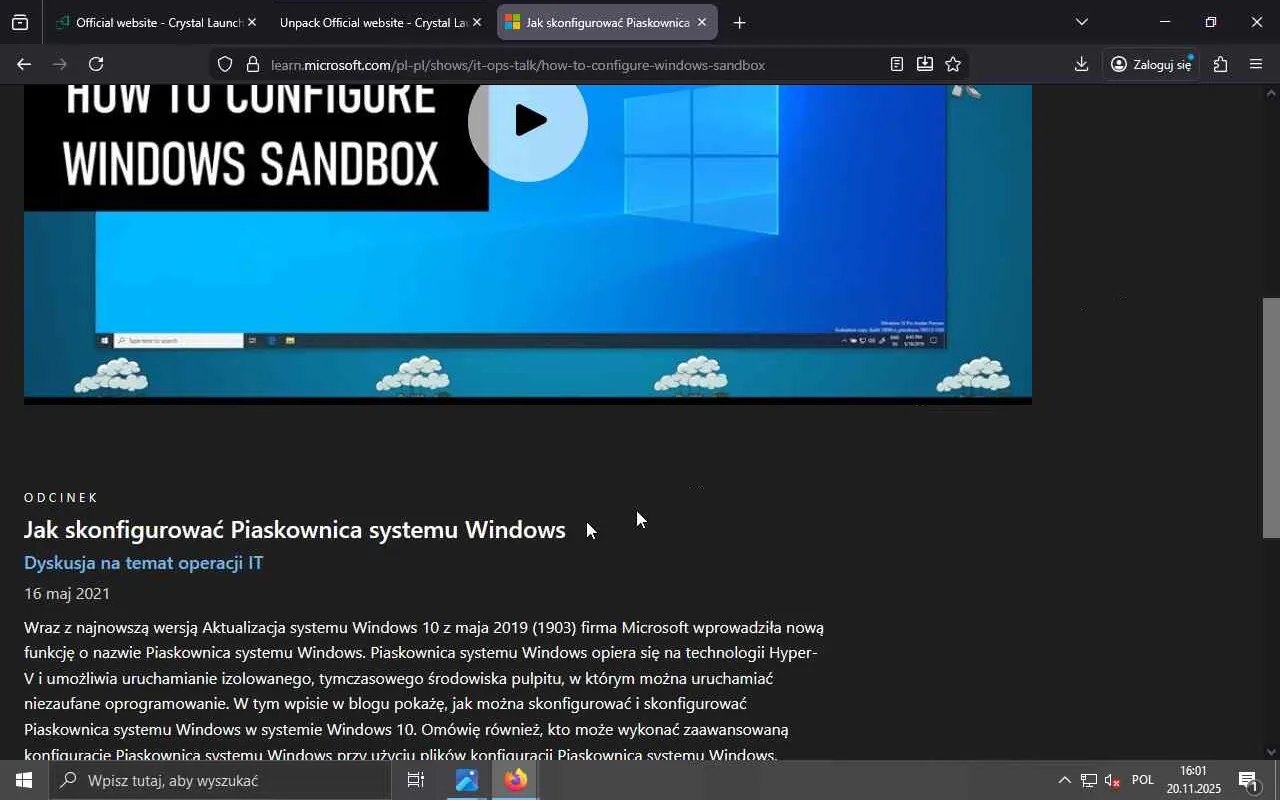The image size is (1280, 800).
Task: Change the POL keyboard language
Action: [x=1143, y=780]
